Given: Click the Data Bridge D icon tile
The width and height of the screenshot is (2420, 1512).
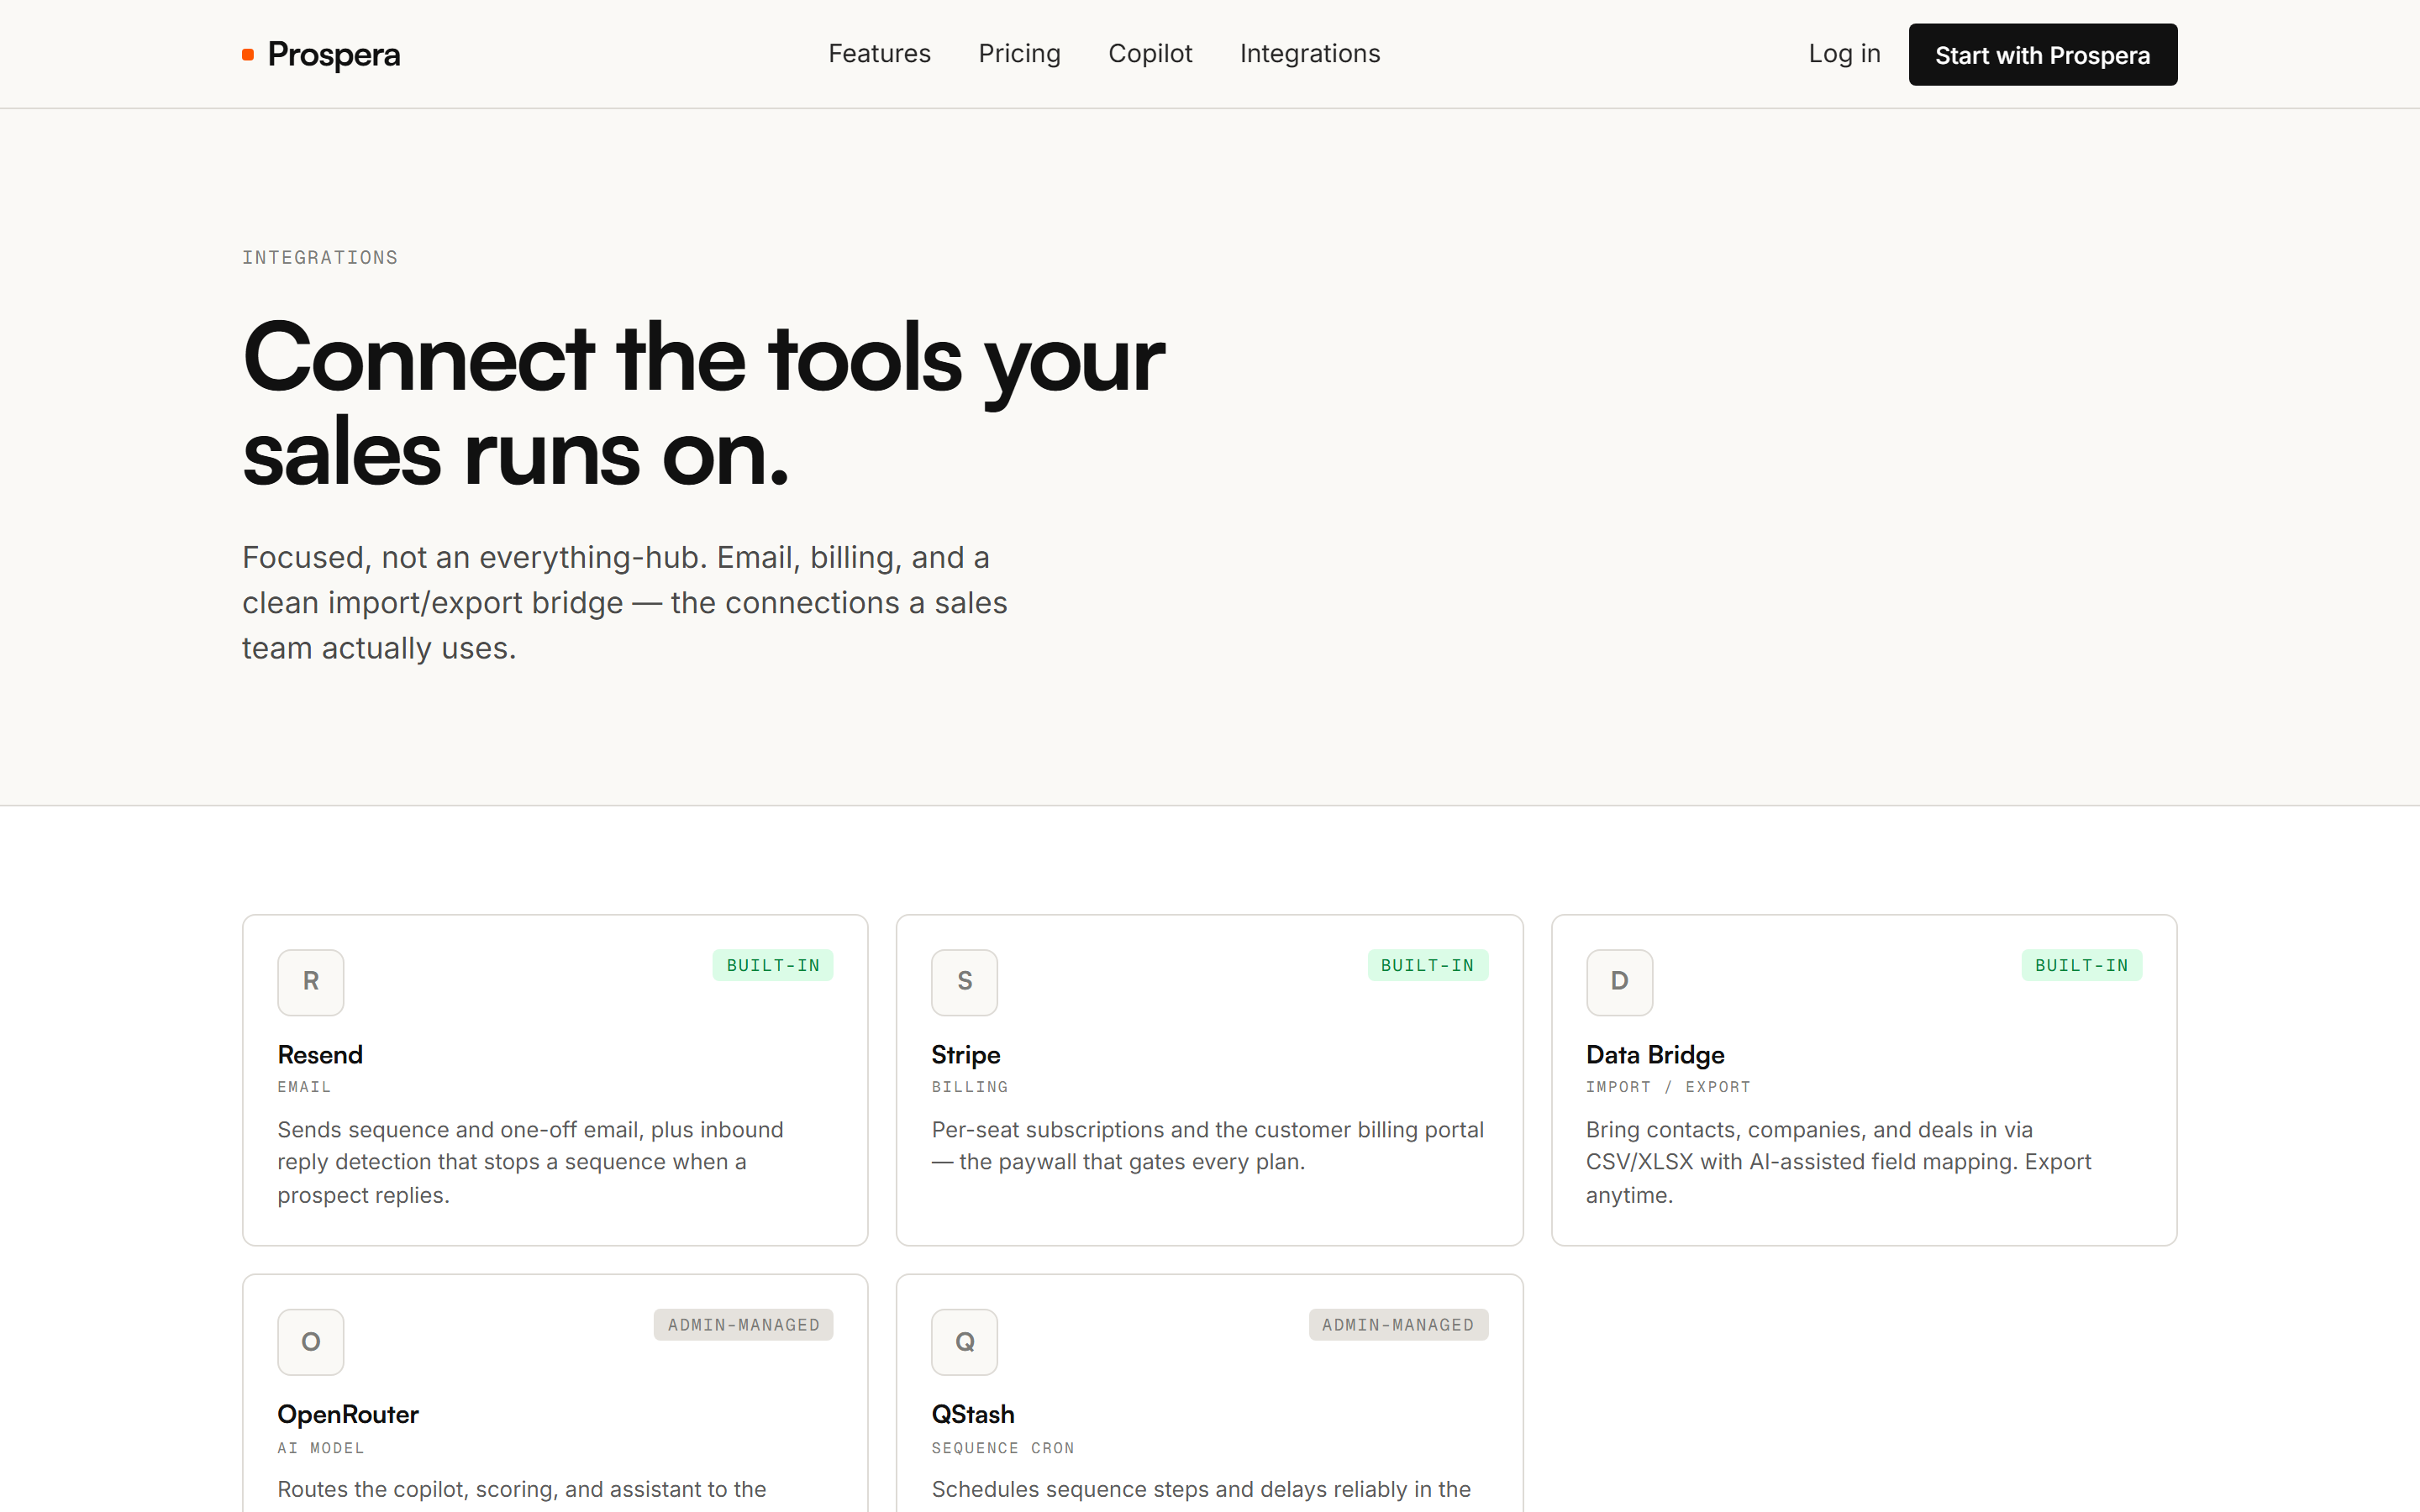Looking at the screenshot, I should click(1619, 982).
